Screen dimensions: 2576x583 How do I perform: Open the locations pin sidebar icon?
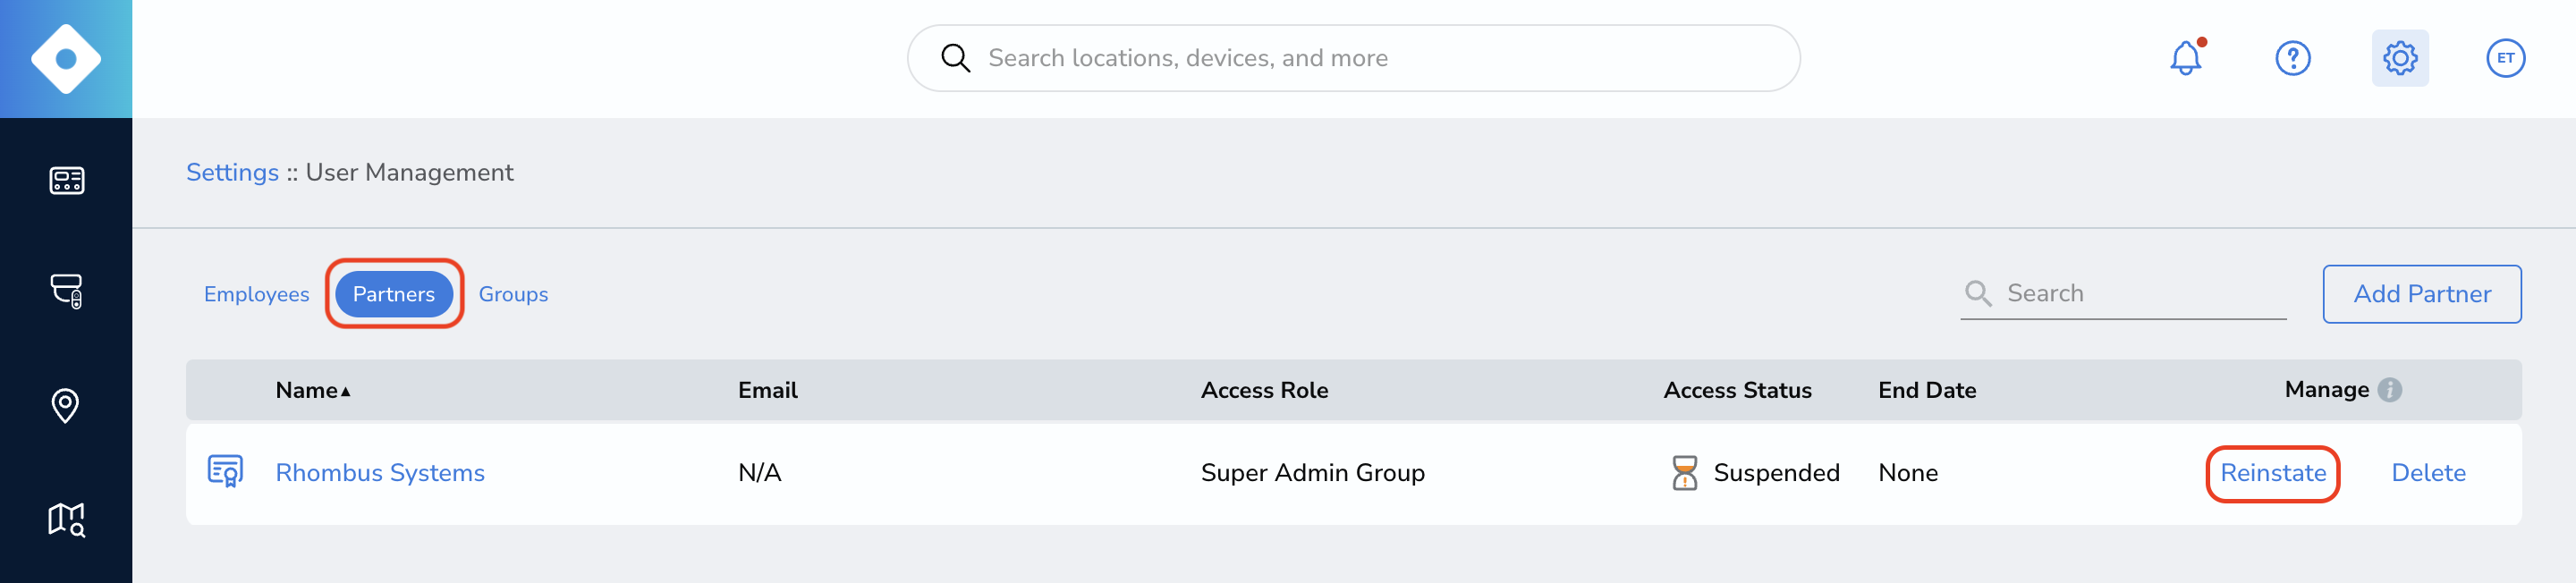pyautogui.click(x=66, y=406)
